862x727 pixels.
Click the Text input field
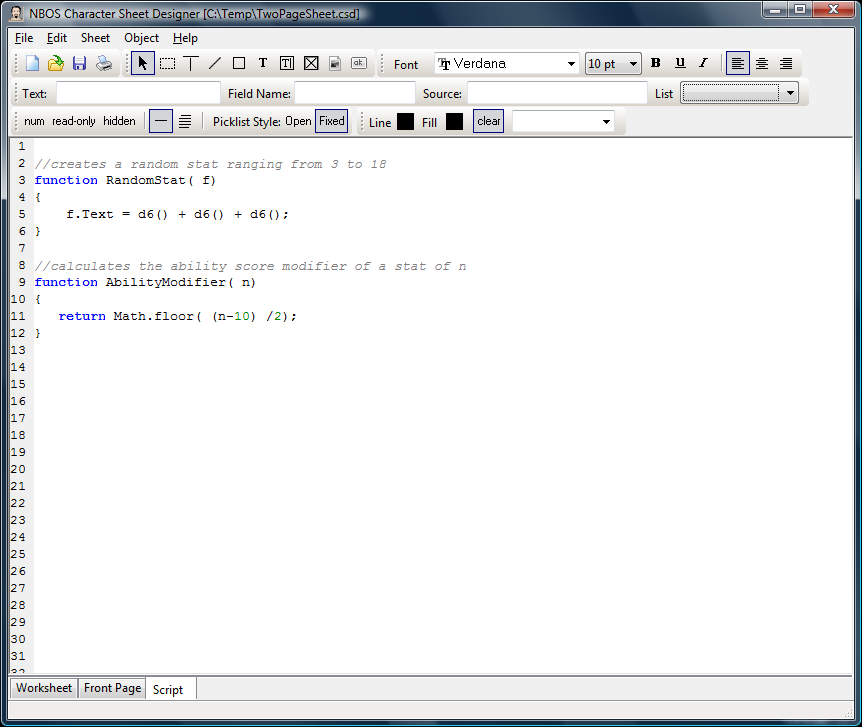tap(138, 93)
